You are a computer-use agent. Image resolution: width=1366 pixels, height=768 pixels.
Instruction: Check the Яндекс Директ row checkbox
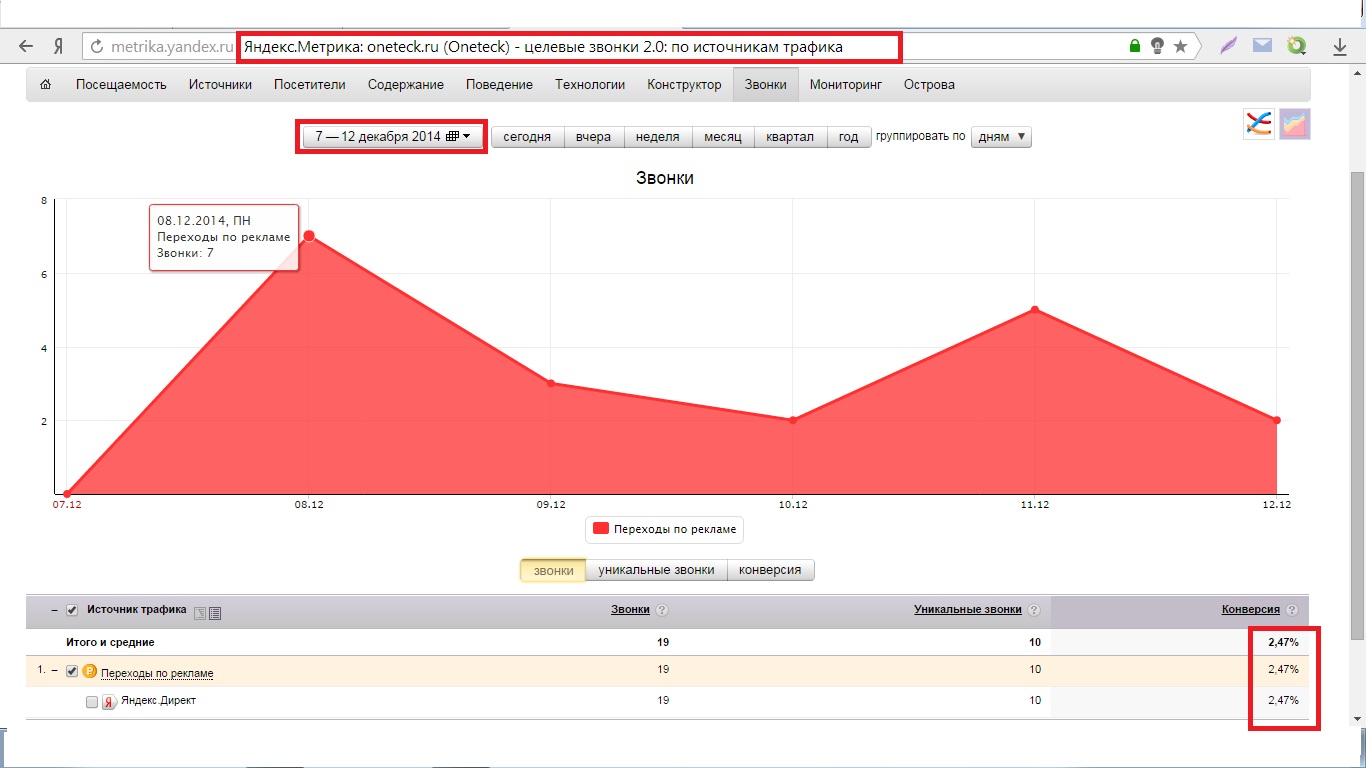[x=92, y=702]
